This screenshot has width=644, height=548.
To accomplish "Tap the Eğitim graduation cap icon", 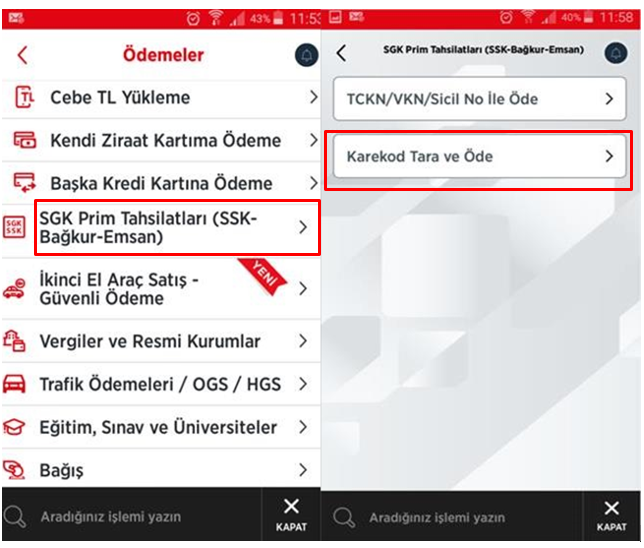I will [14, 427].
